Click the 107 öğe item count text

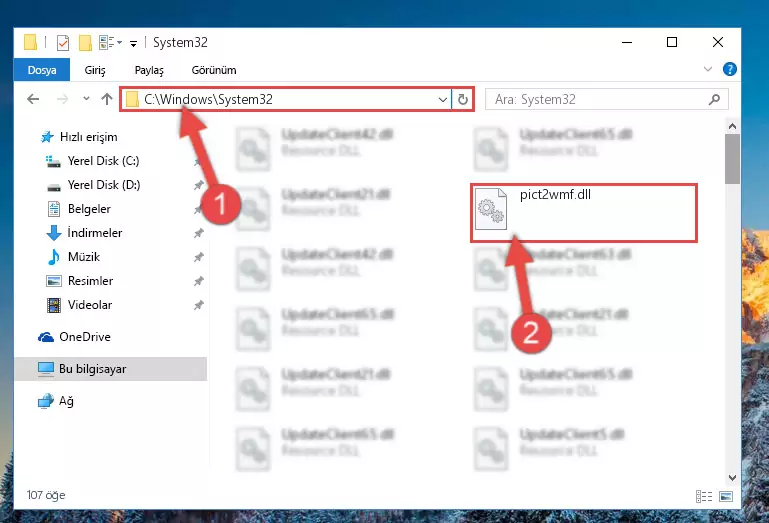click(x=46, y=495)
